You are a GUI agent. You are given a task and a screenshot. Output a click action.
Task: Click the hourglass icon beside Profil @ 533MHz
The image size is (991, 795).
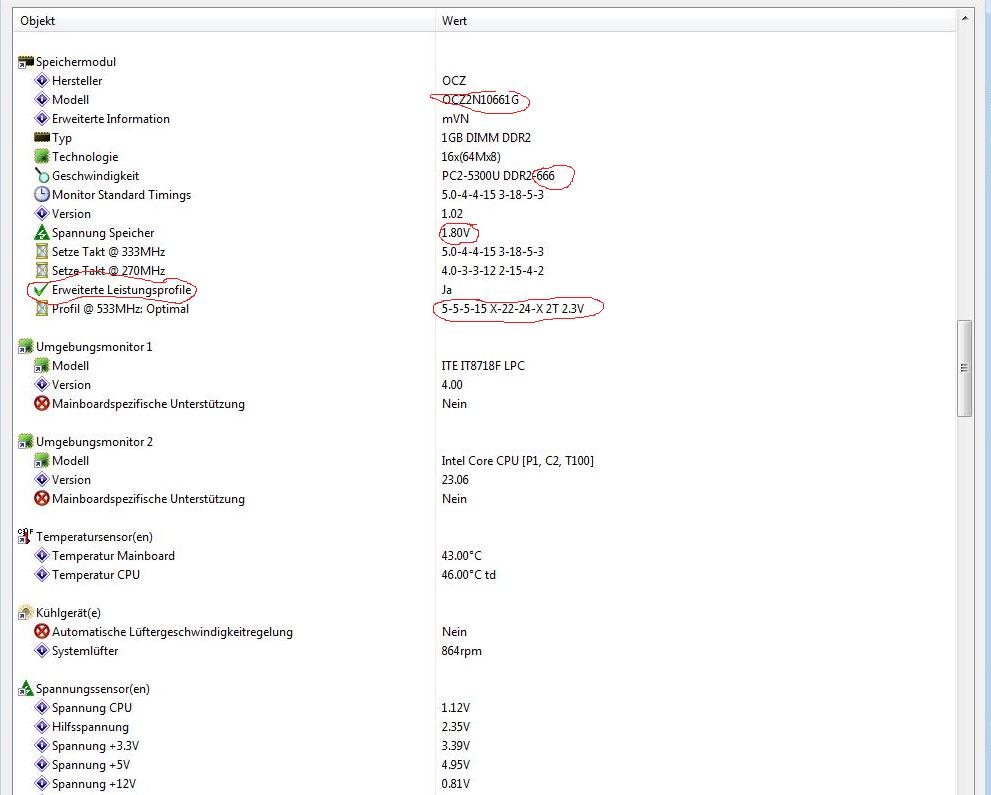42,308
